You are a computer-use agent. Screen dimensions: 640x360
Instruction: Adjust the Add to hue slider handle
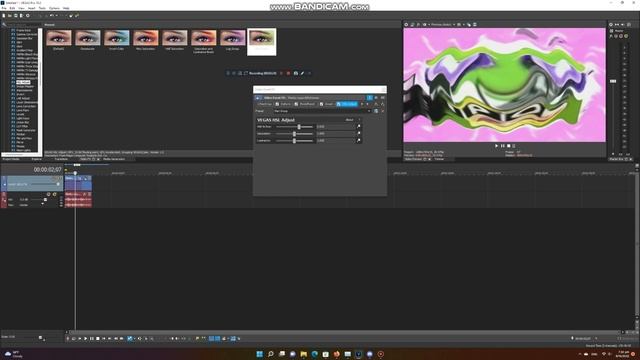point(299,127)
